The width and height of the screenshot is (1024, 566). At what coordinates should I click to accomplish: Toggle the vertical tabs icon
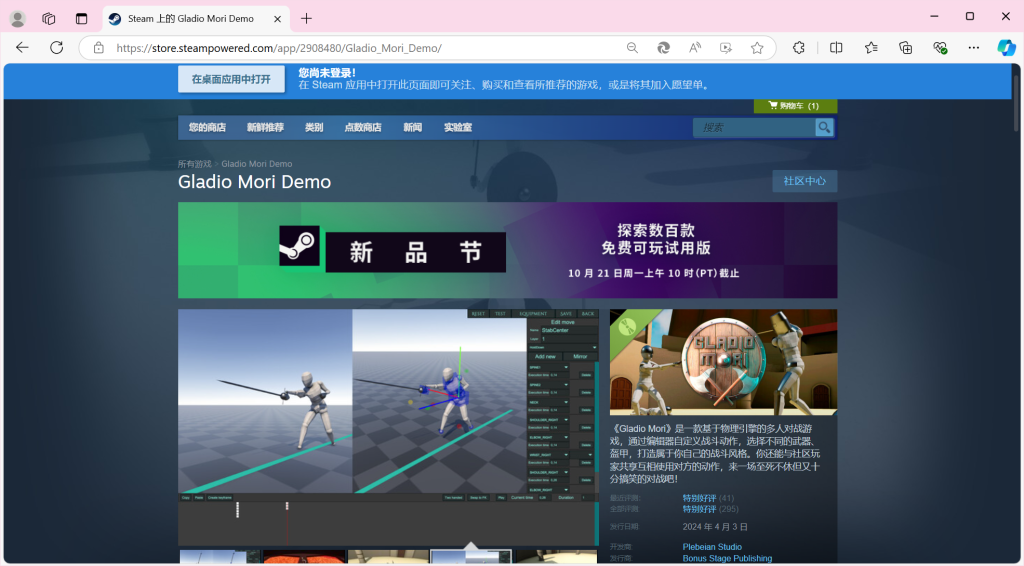point(81,19)
